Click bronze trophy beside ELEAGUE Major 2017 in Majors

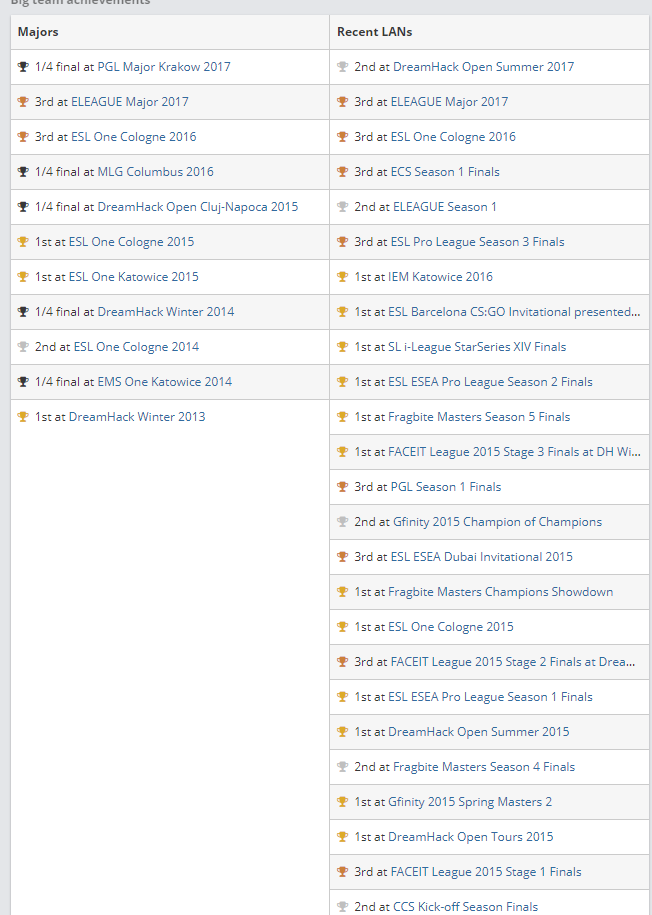point(23,102)
